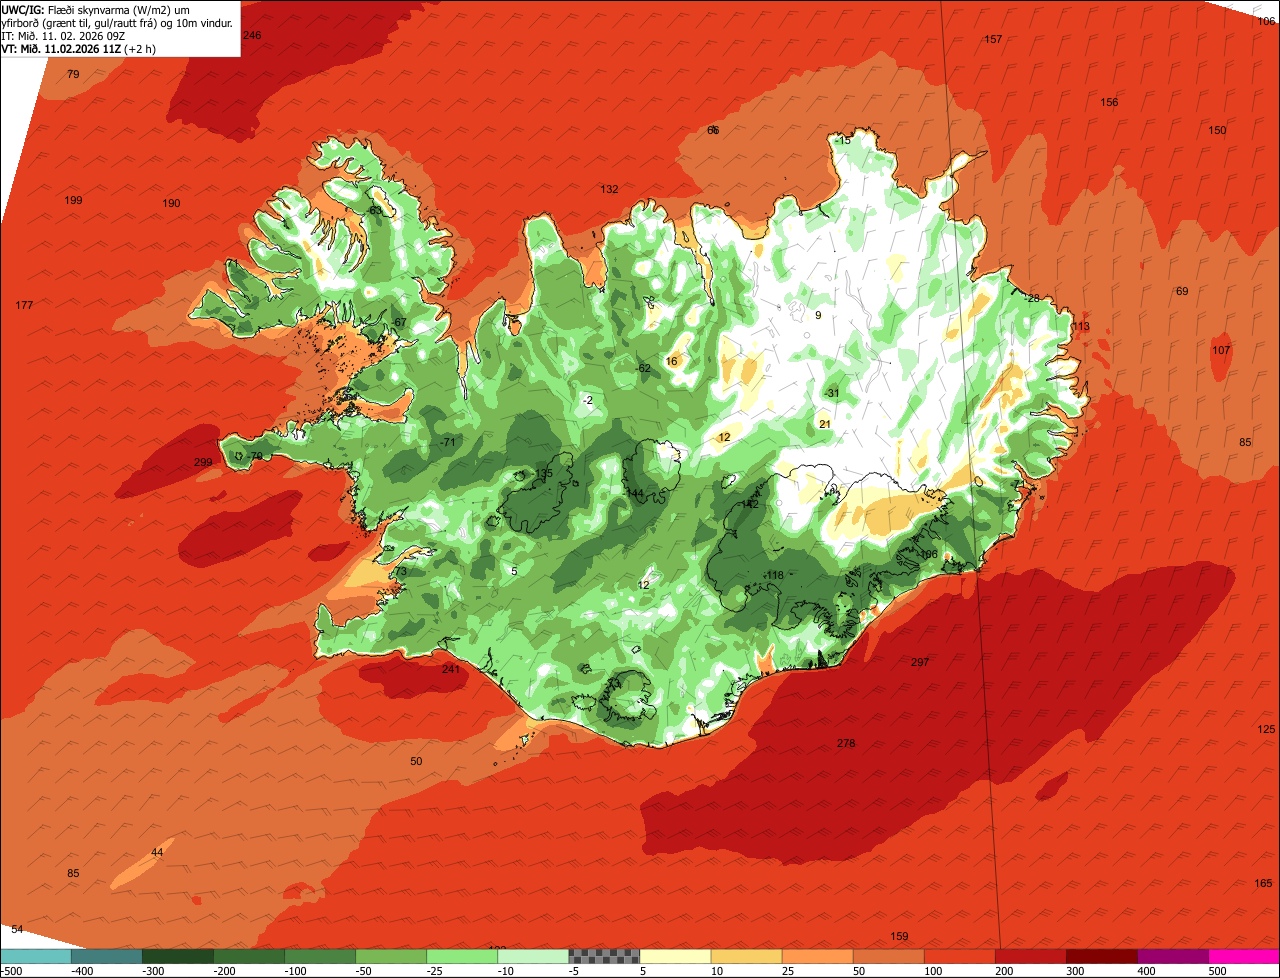Click the flux value 125 on the map
Image resolution: width=1280 pixels, height=978 pixels.
click(x=1266, y=729)
